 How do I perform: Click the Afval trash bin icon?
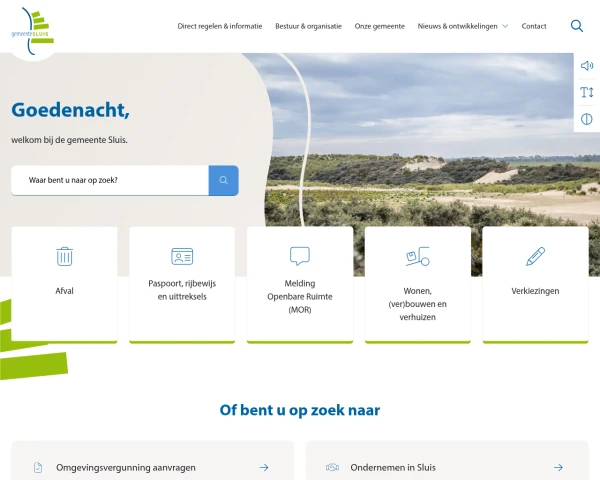(x=64, y=256)
